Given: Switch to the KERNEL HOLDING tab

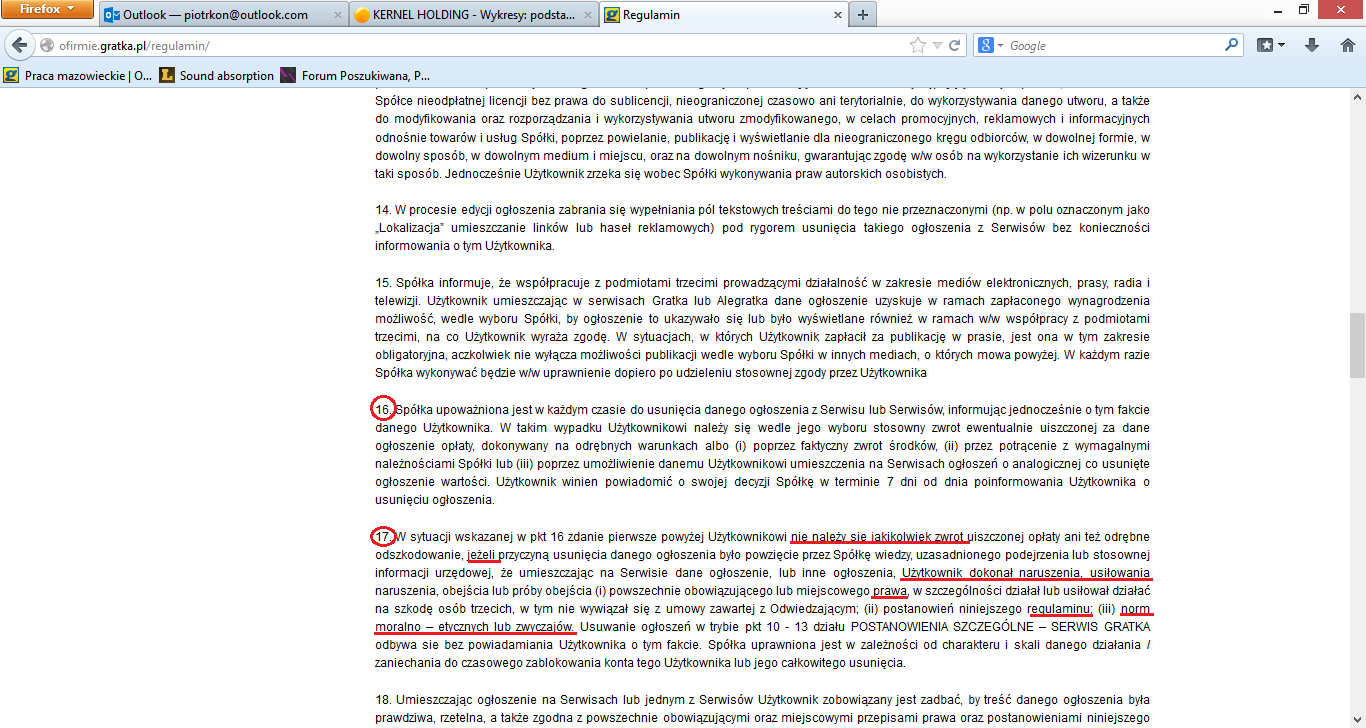Looking at the screenshot, I should pyautogui.click(x=465, y=15).
